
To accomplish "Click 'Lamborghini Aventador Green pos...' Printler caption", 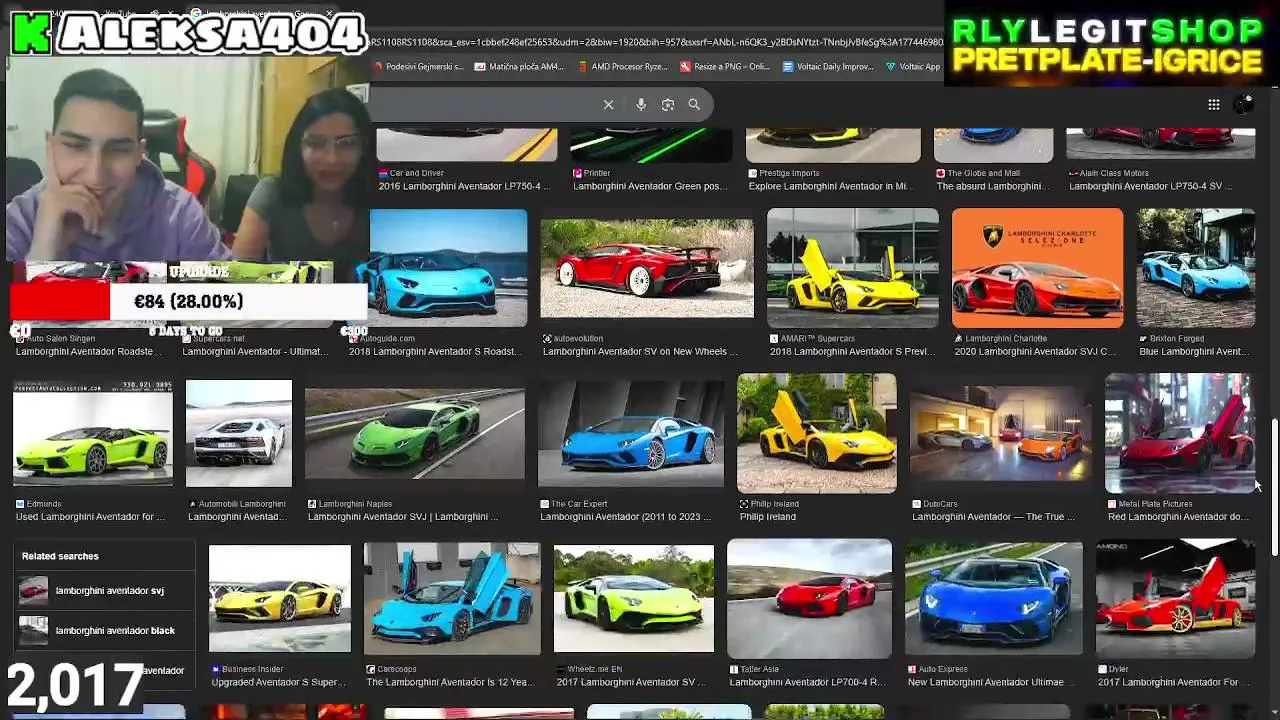I will coord(650,186).
